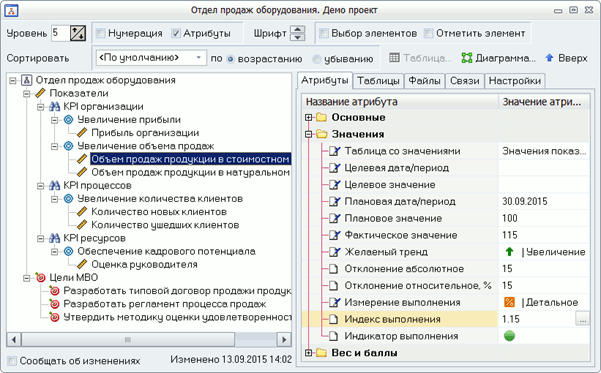
Task: Click the Диаграмма... button
Action: click(x=498, y=58)
